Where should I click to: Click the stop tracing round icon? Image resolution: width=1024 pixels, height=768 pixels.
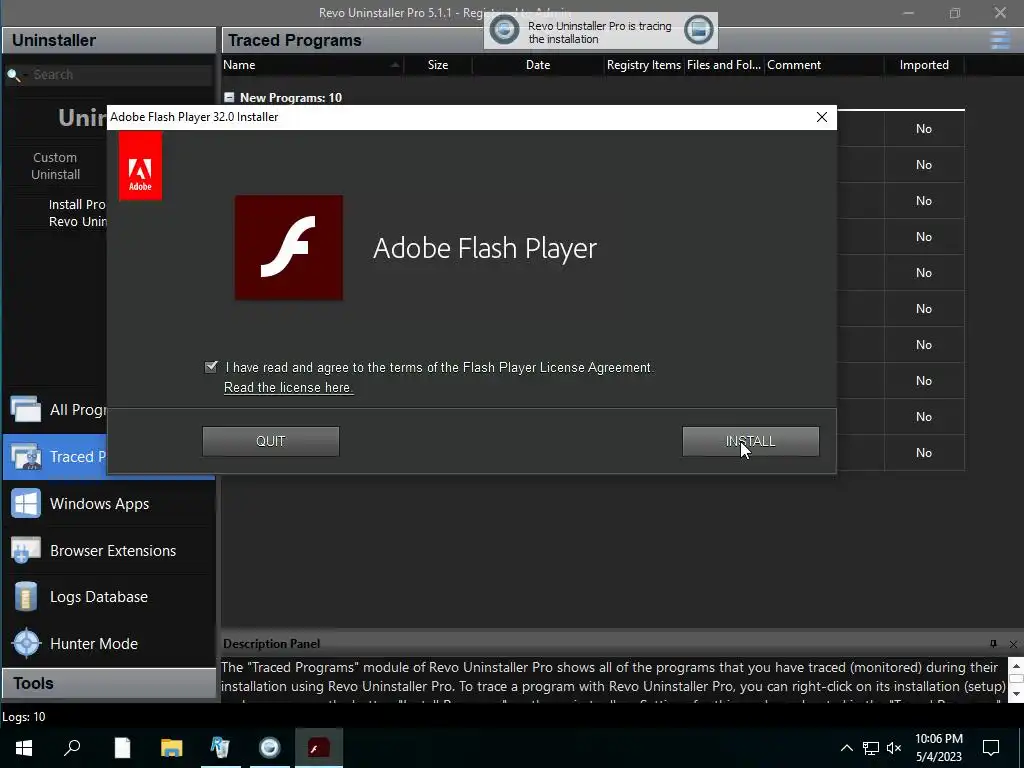pyautogui.click(x=504, y=29)
